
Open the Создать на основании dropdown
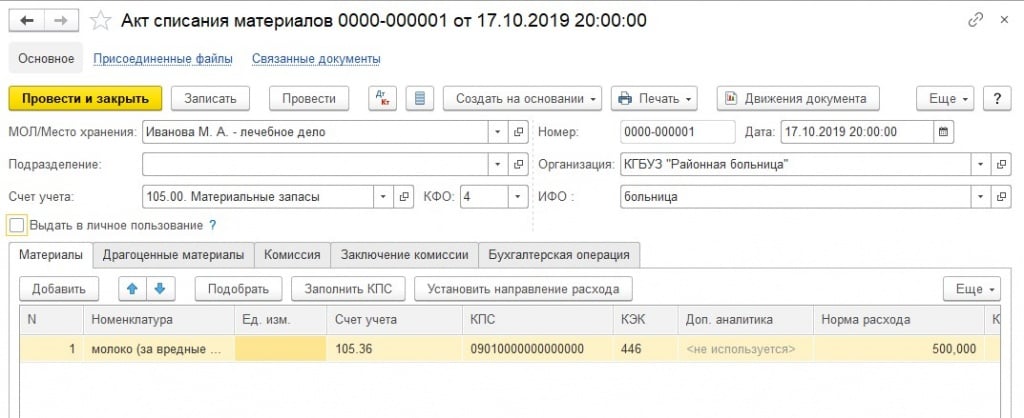[521, 98]
